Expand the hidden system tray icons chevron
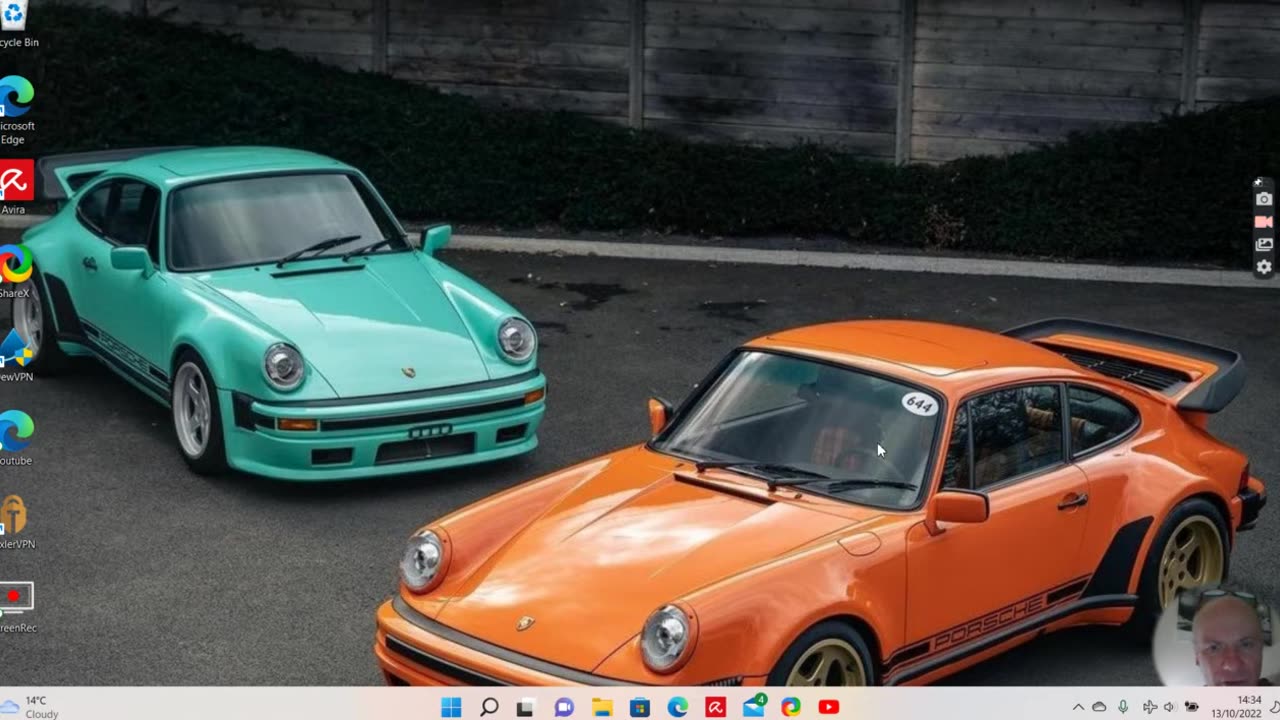Image resolution: width=1280 pixels, height=720 pixels. pyautogui.click(x=1078, y=707)
